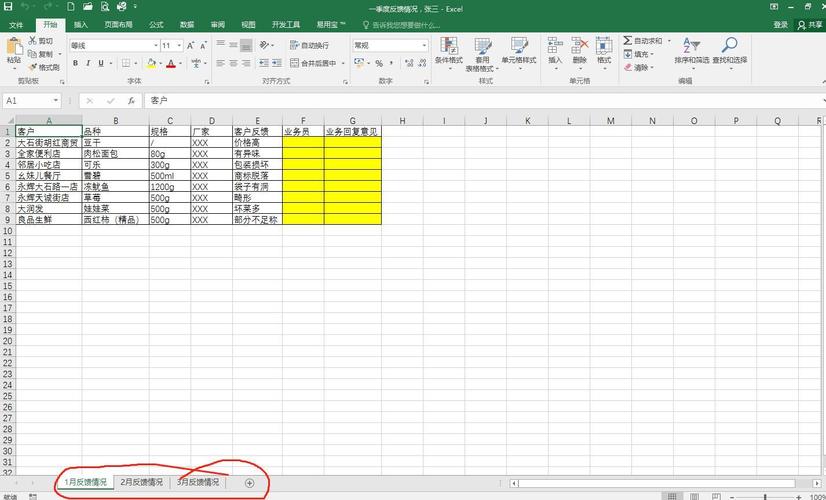This screenshot has width=826, height=500.
Task: Click the Insert Function fx icon
Action: click(131, 101)
